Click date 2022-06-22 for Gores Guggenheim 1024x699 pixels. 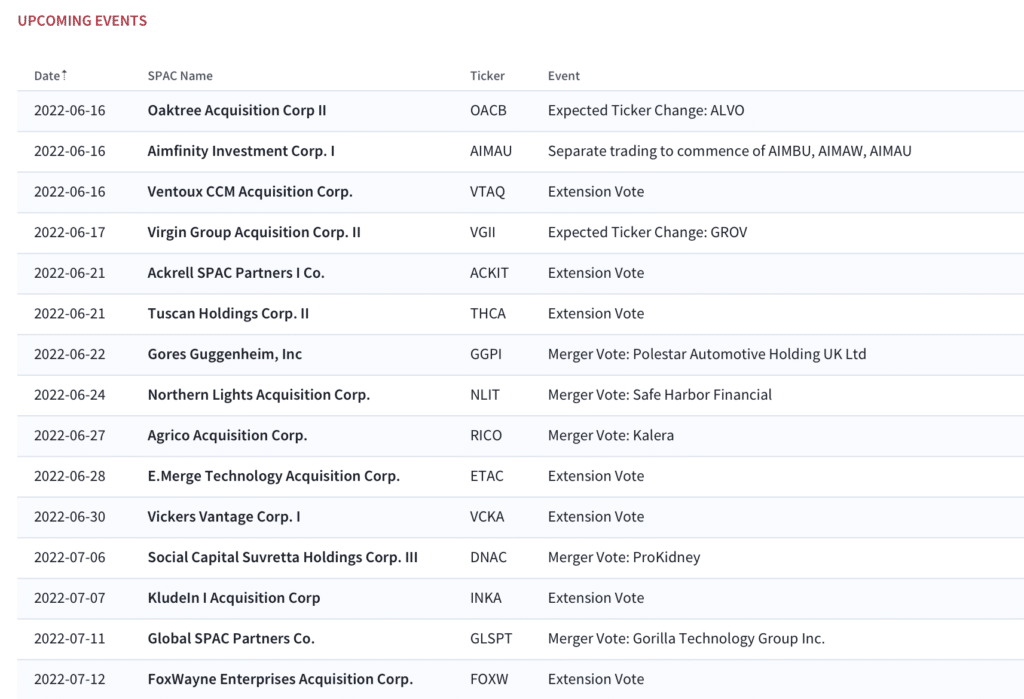(x=69, y=354)
